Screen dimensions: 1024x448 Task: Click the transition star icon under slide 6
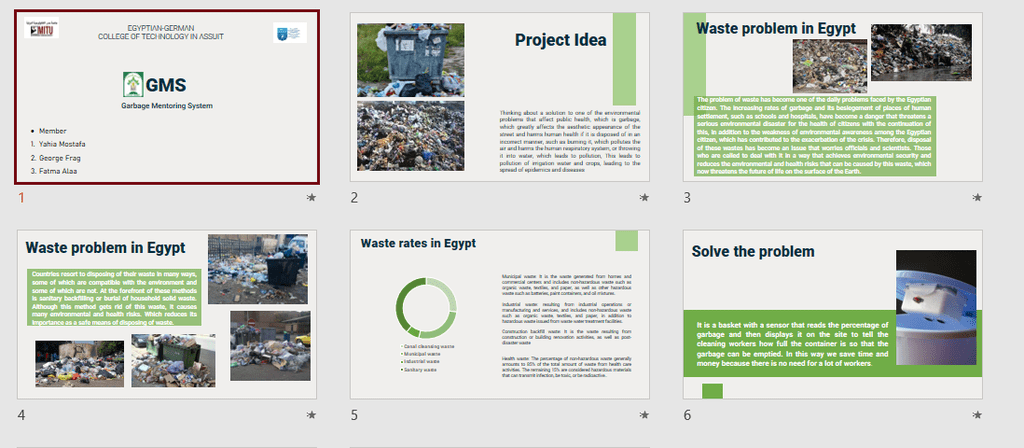(x=977, y=415)
